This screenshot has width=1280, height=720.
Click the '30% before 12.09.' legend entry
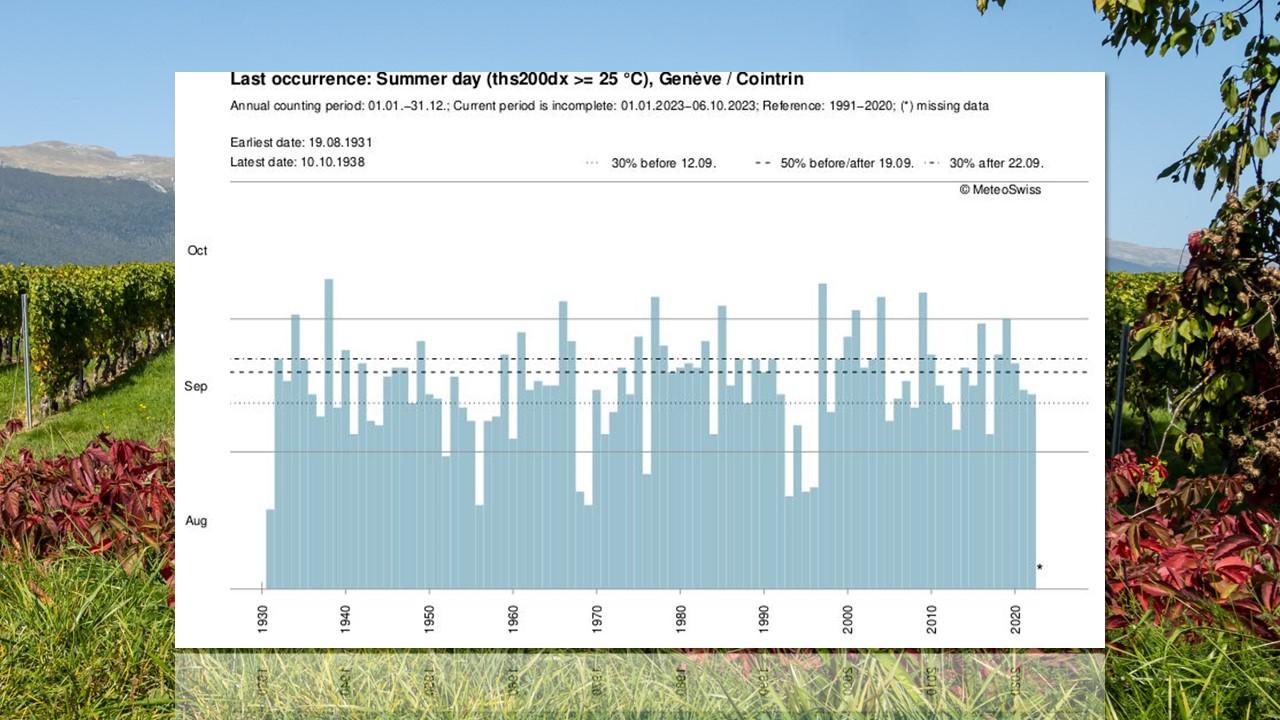[651, 163]
